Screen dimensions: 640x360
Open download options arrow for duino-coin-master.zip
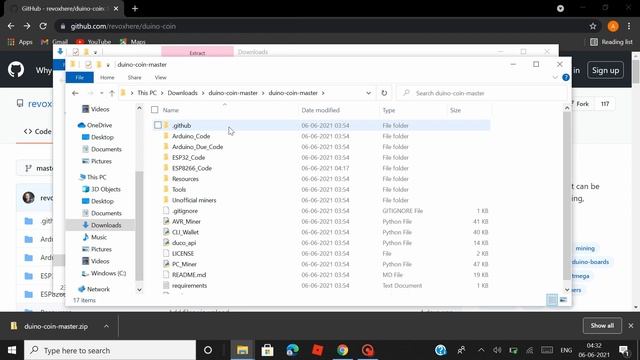(106, 326)
